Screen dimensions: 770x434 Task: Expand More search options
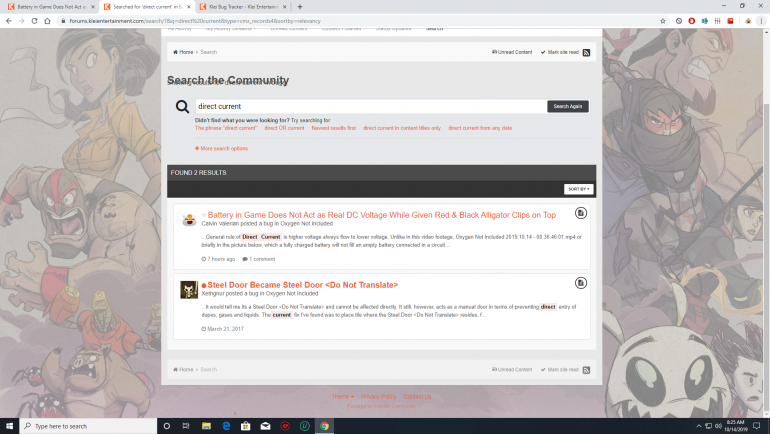221,148
